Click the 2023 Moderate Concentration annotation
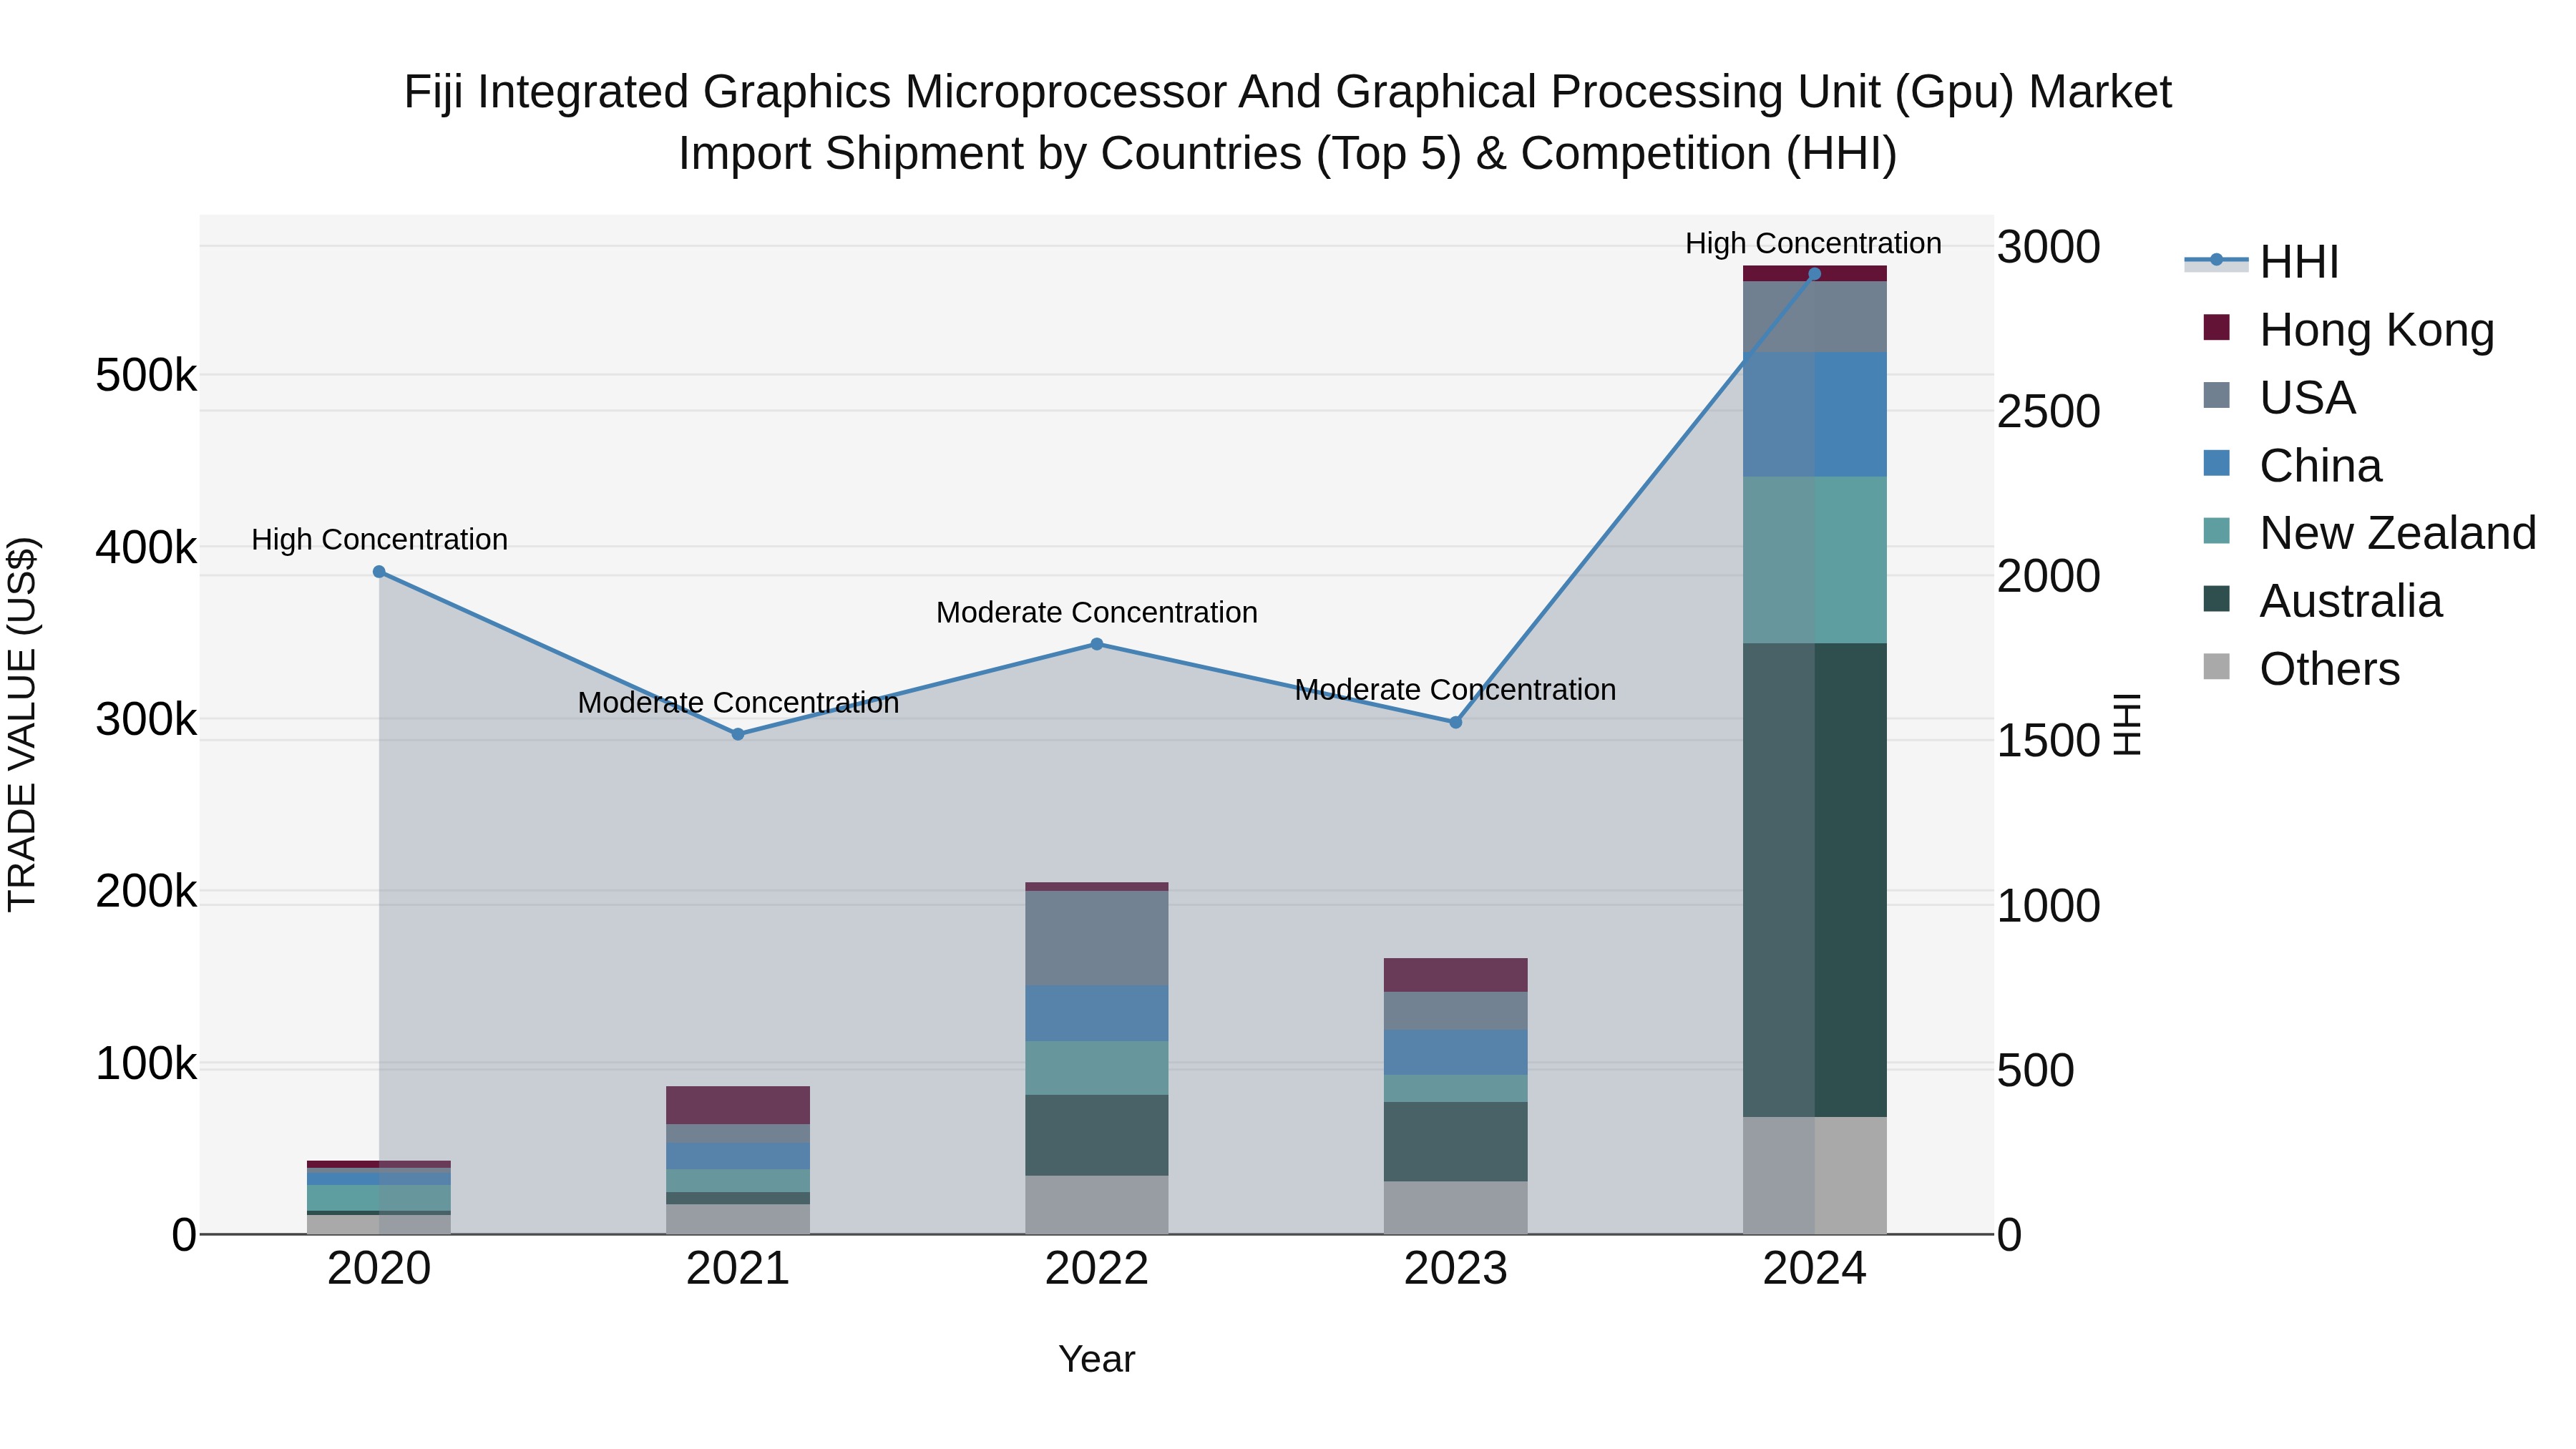 point(1455,690)
